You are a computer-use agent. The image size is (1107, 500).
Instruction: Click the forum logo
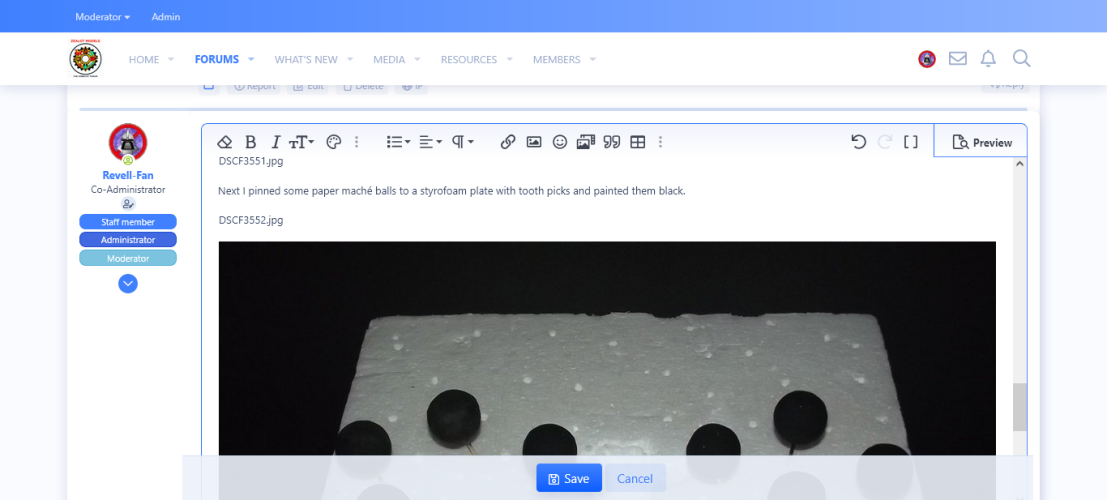(85, 58)
